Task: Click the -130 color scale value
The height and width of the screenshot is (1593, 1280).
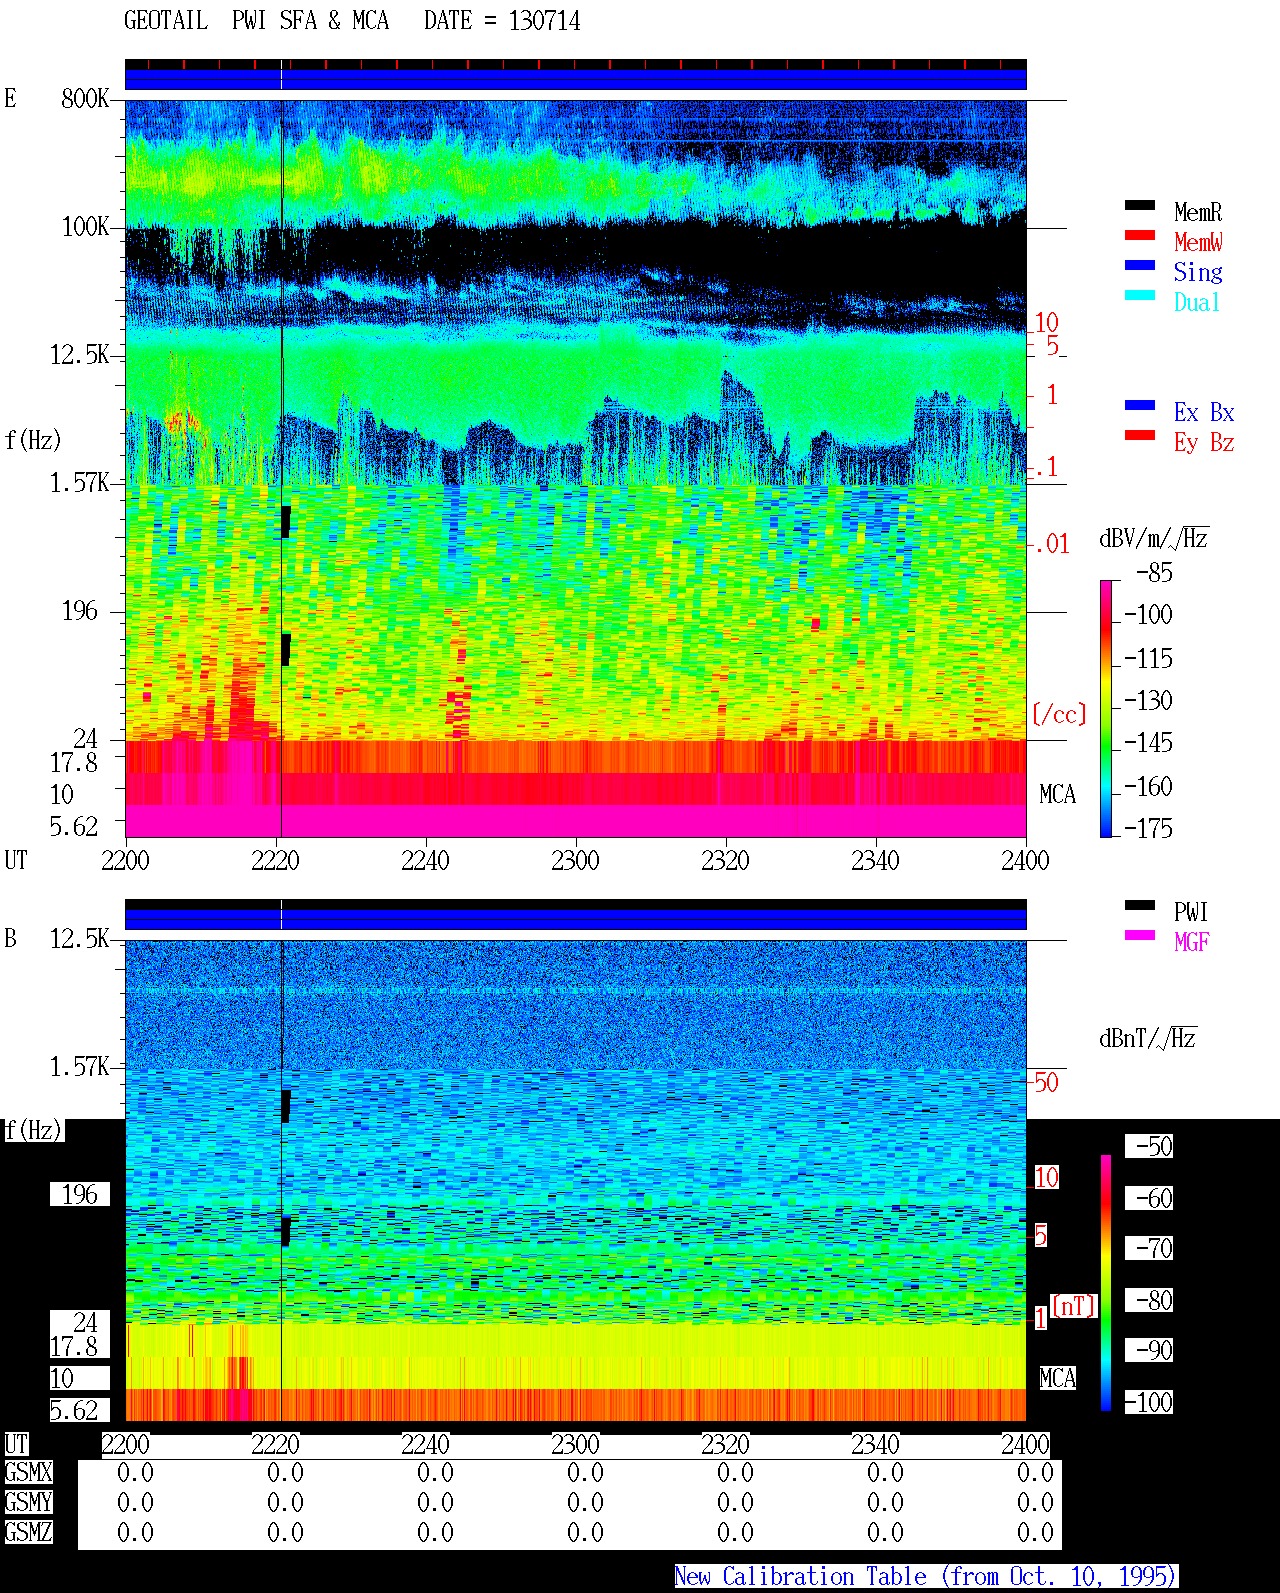Action: [1148, 701]
